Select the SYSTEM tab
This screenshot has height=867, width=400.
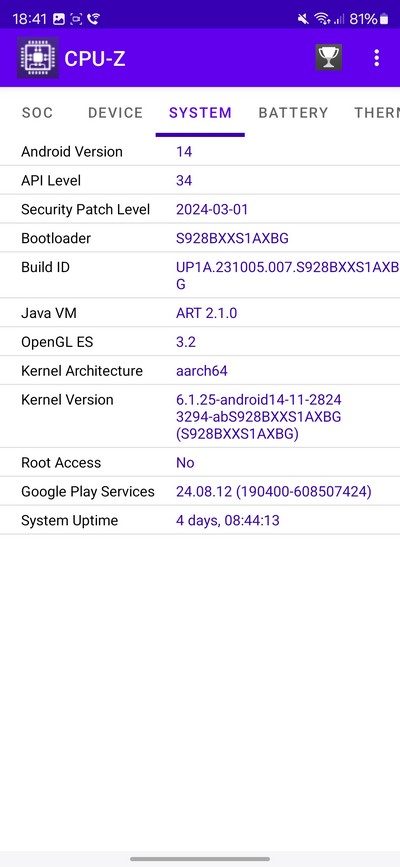pos(200,113)
